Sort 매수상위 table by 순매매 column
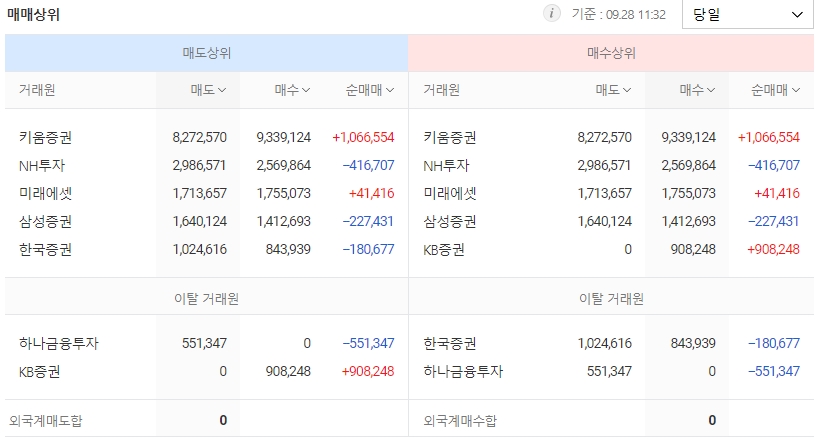818x443 pixels. [x=775, y=90]
